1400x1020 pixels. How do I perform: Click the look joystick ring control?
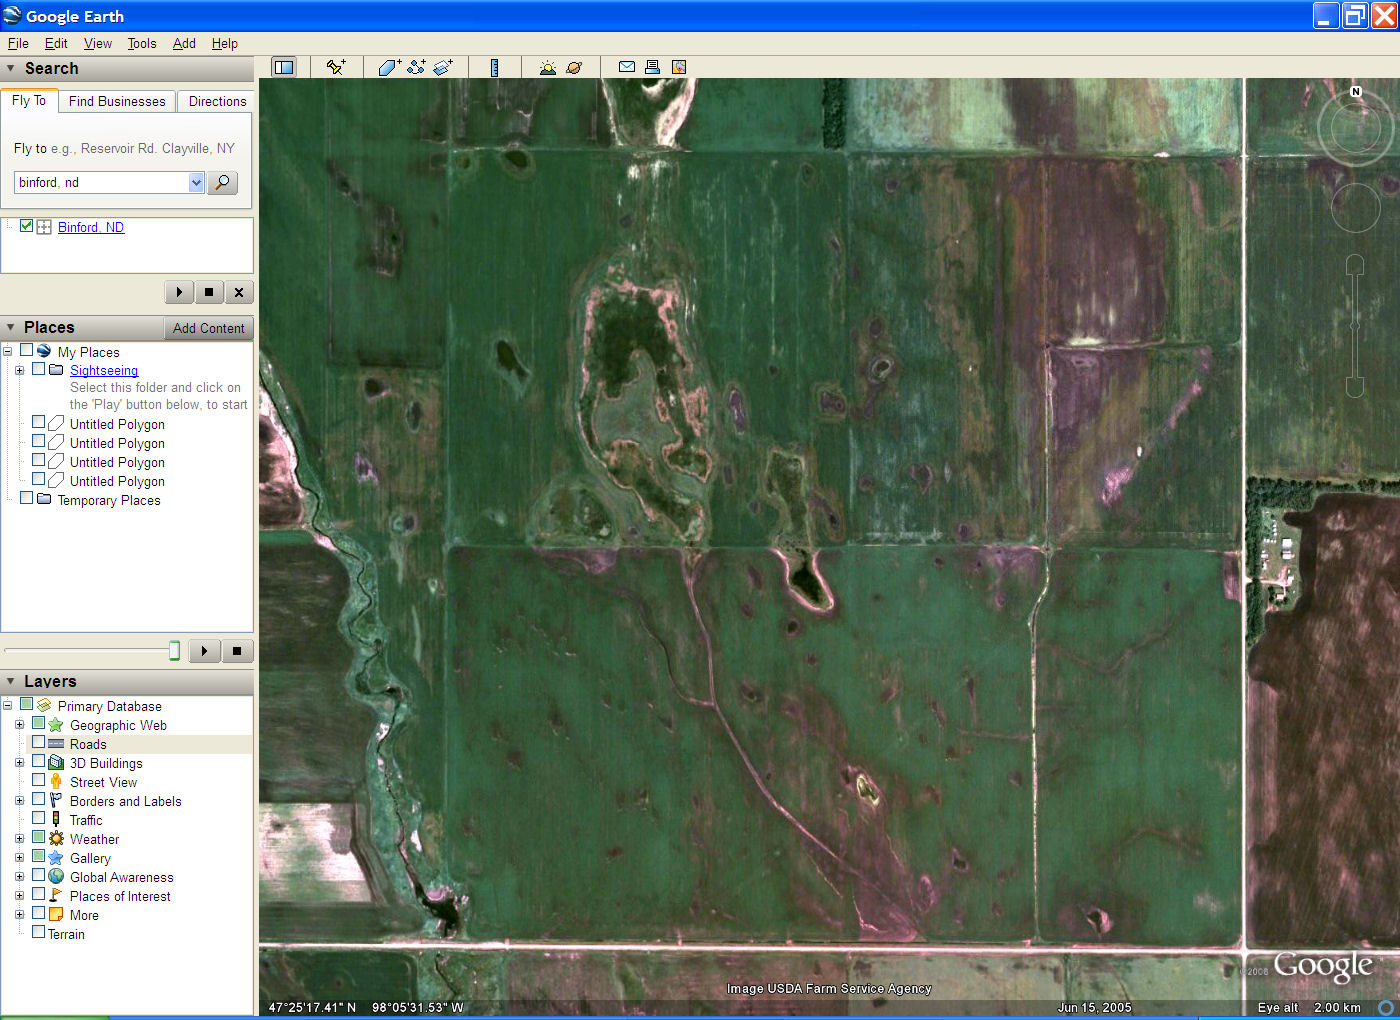[1355, 129]
